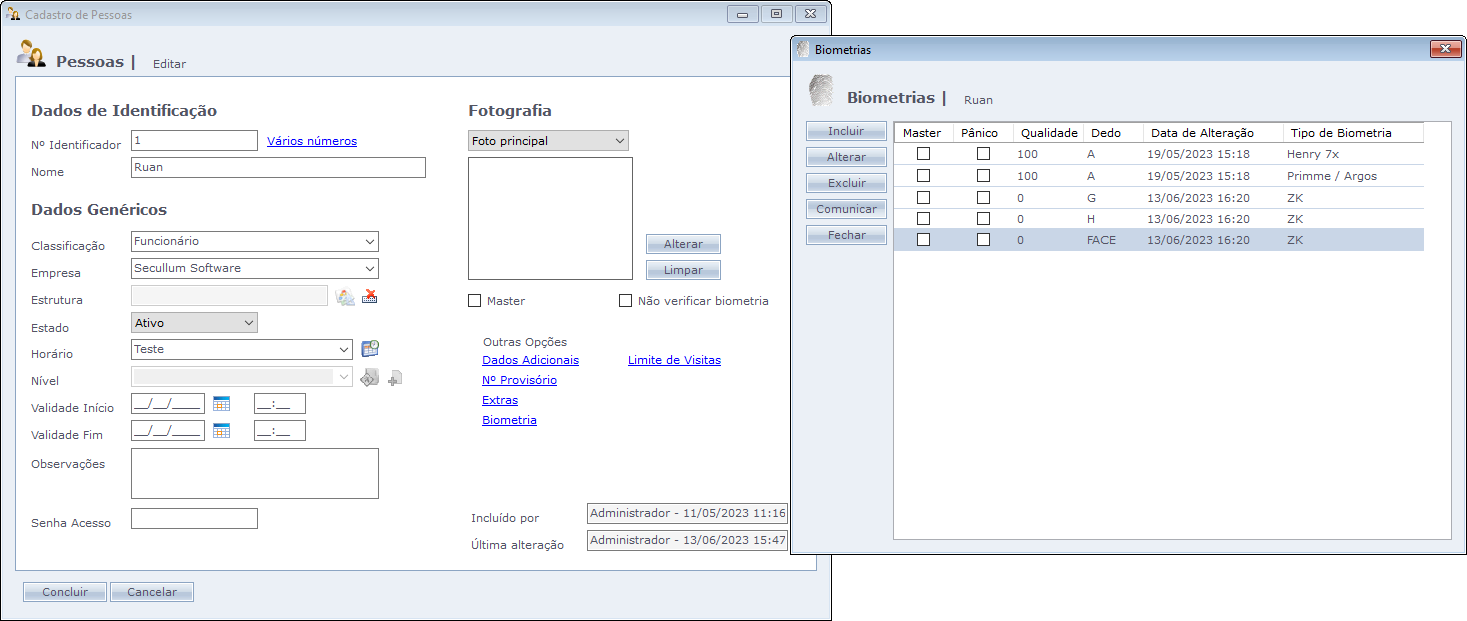Open the schedule icon beside Horário
The width and height of the screenshot is (1467, 621).
(x=370, y=349)
